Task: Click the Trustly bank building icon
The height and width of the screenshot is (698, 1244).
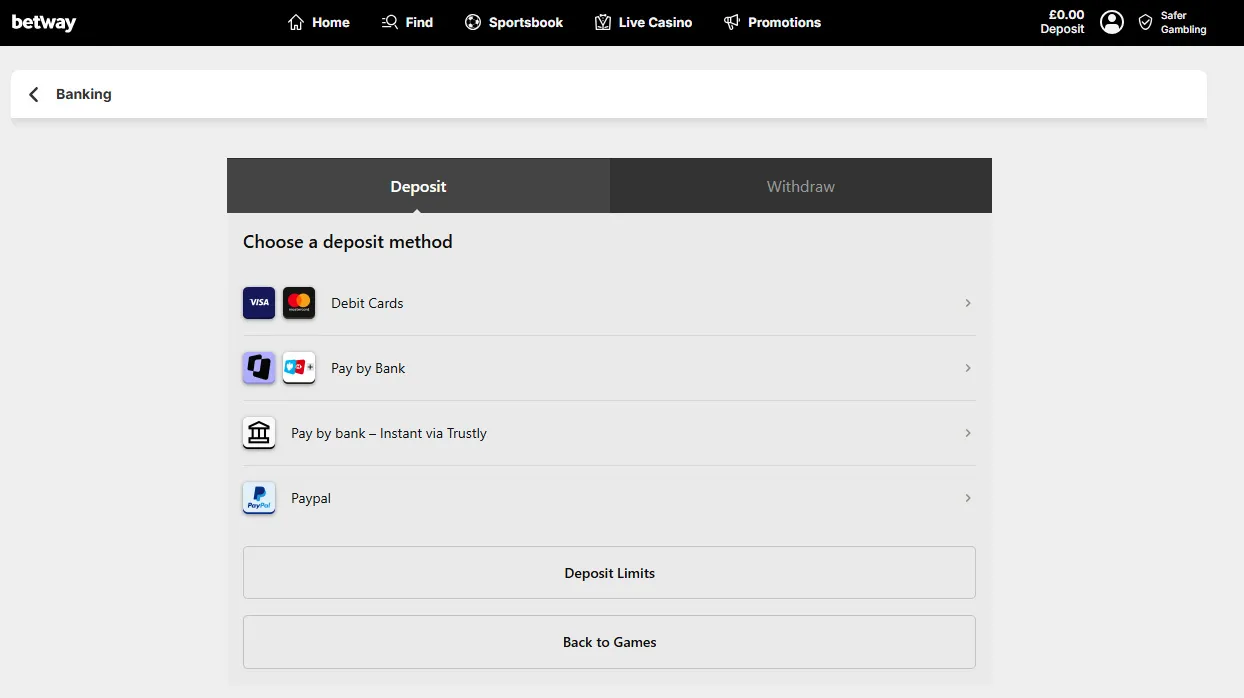Action: click(x=258, y=432)
